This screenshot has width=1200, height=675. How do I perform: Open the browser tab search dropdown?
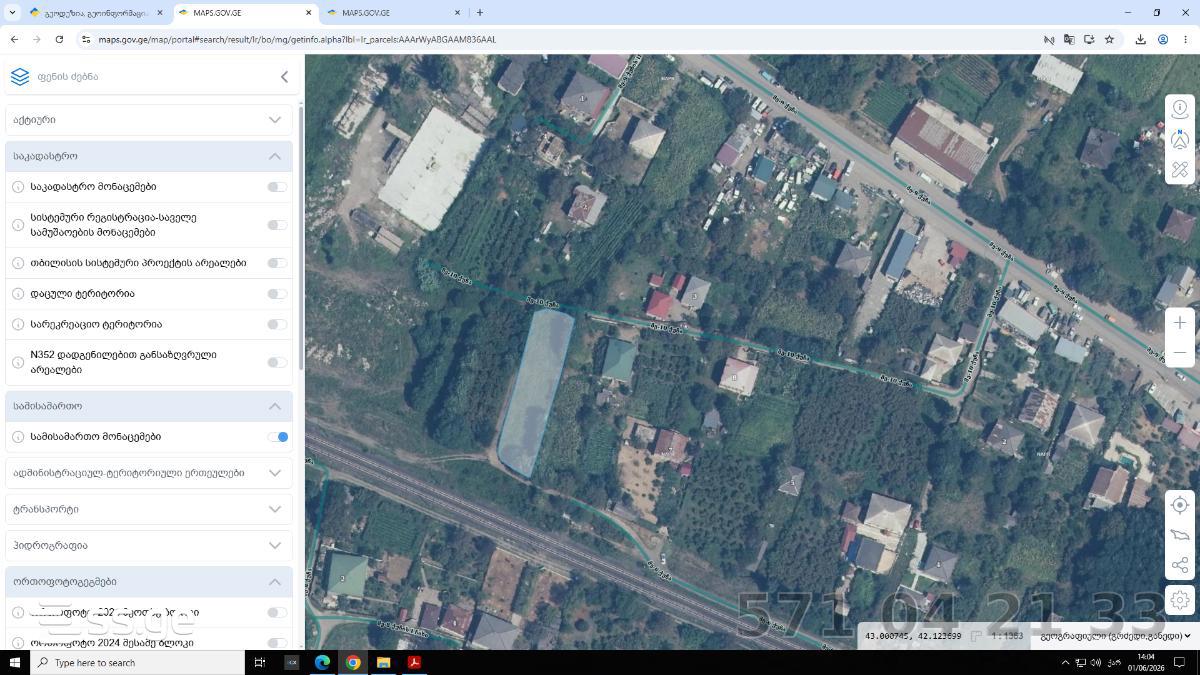12,13
